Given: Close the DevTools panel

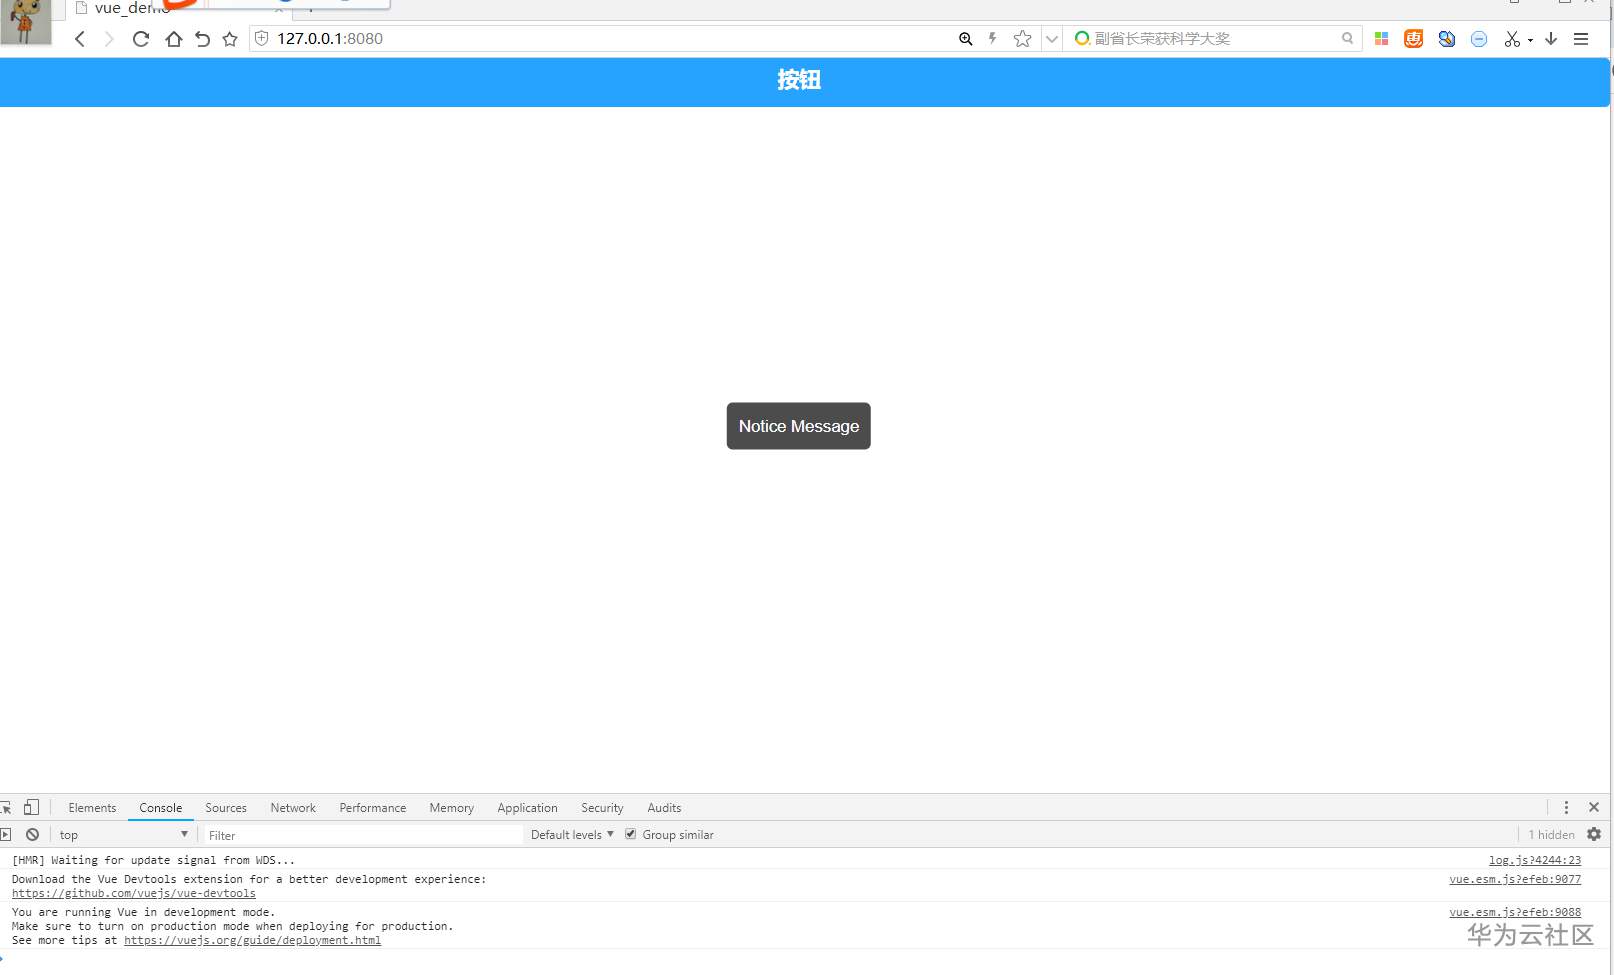Looking at the screenshot, I should click(x=1594, y=807).
